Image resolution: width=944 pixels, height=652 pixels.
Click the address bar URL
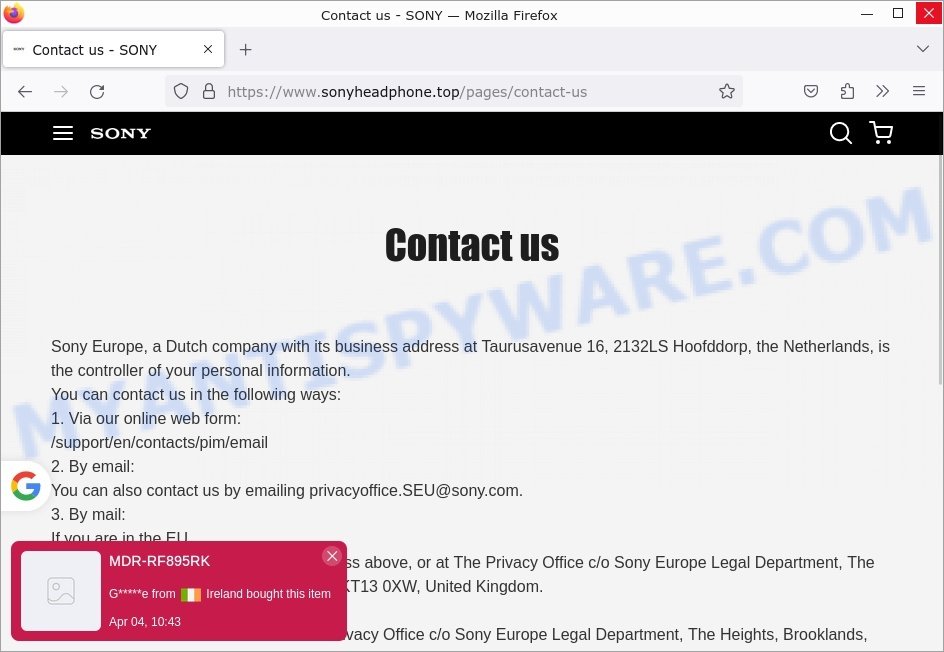click(x=407, y=92)
